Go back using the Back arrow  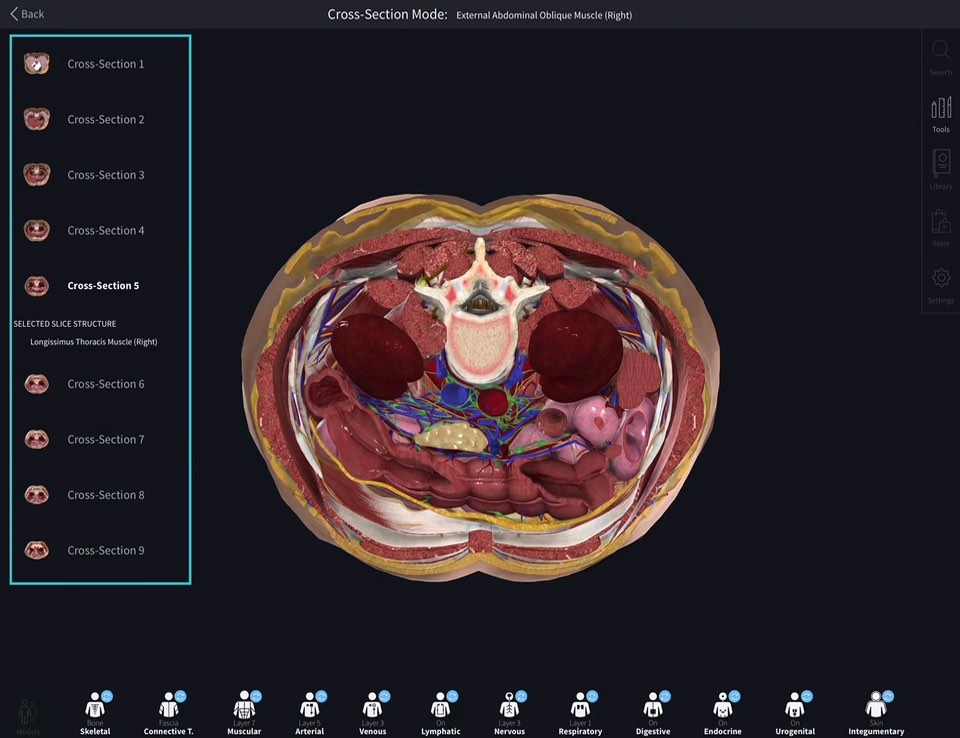(x=27, y=13)
